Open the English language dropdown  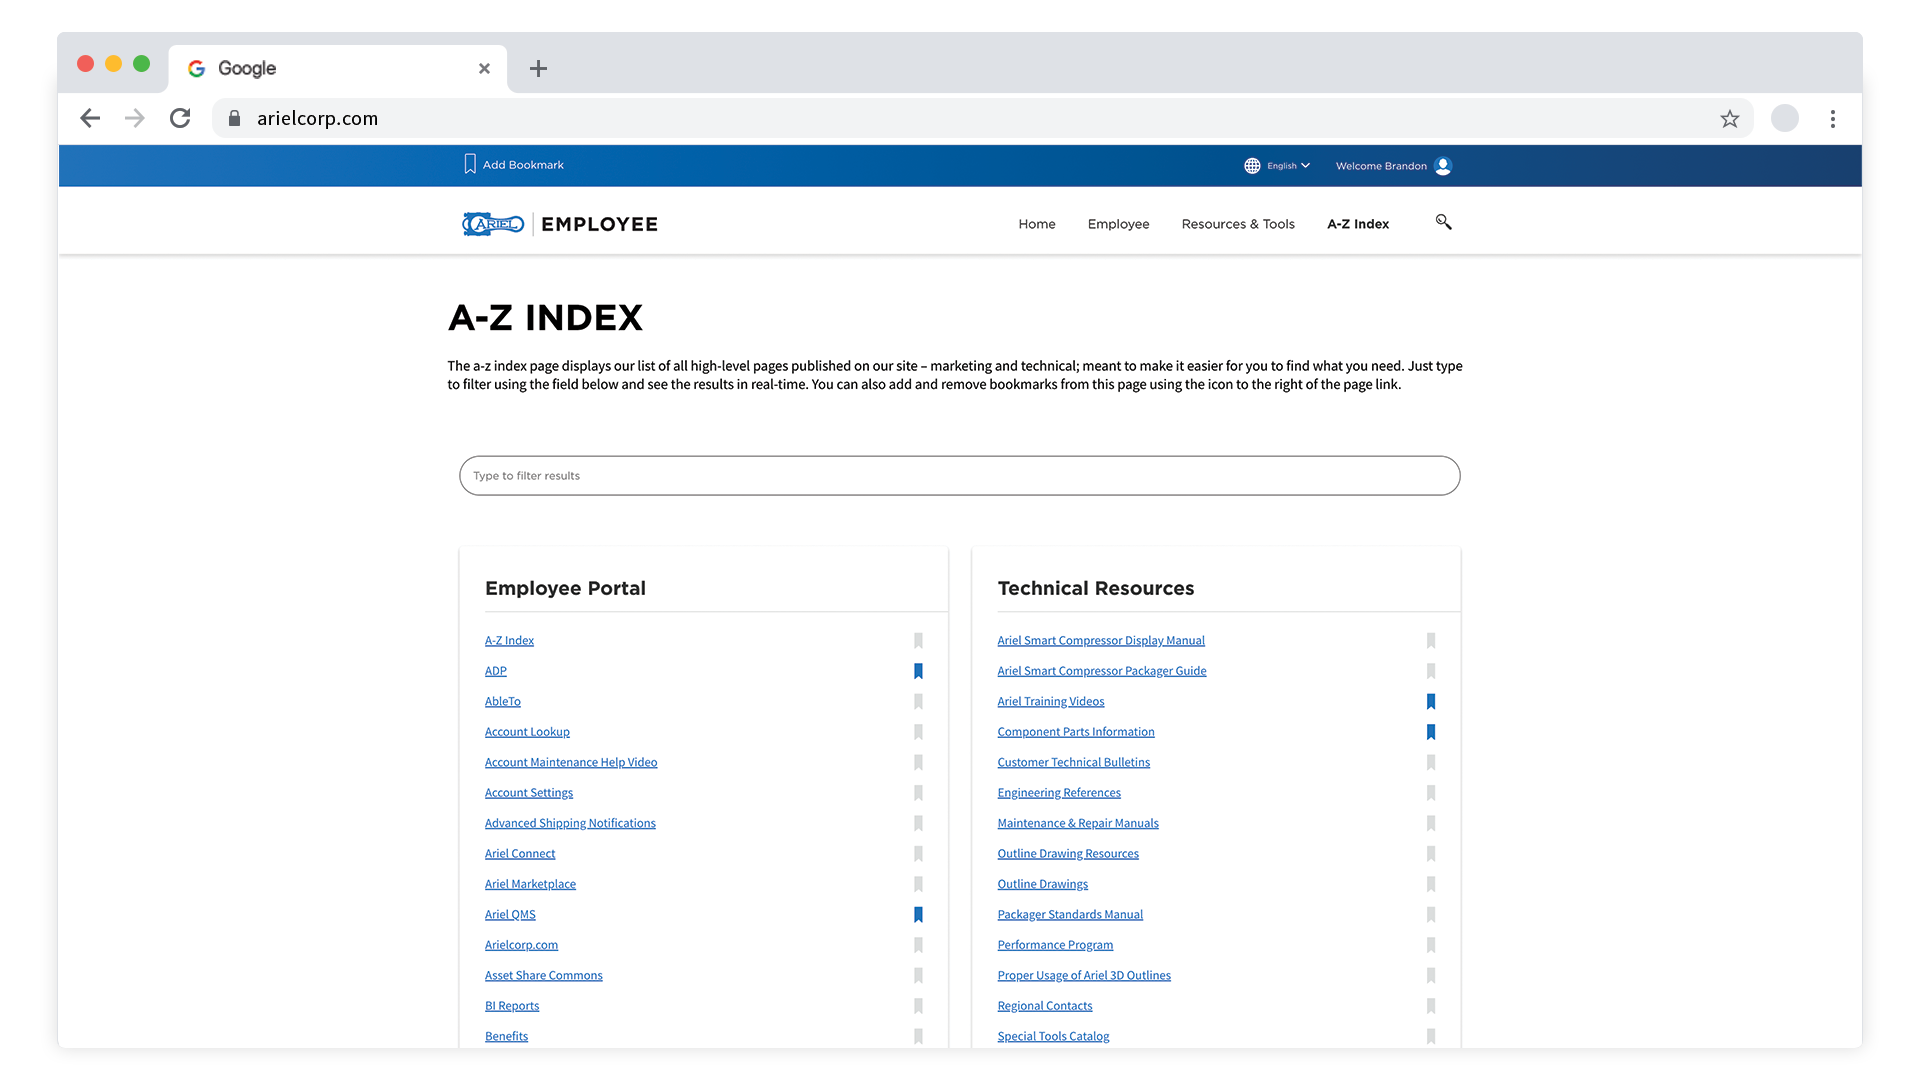coord(1288,166)
